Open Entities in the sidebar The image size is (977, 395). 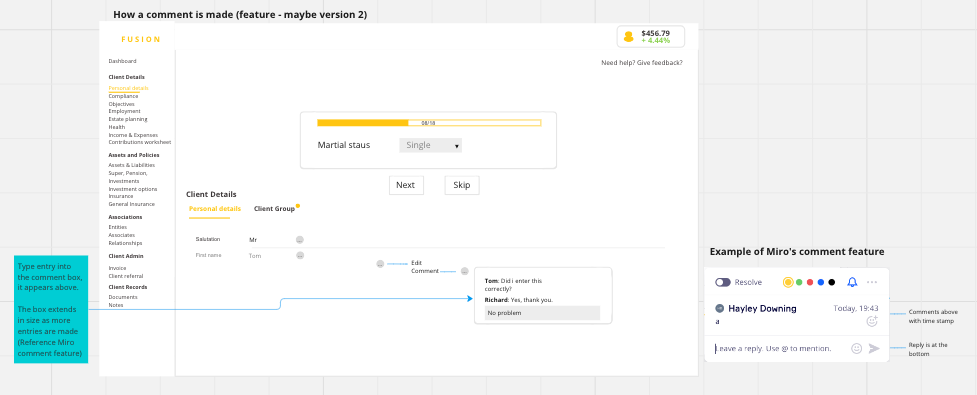point(118,227)
